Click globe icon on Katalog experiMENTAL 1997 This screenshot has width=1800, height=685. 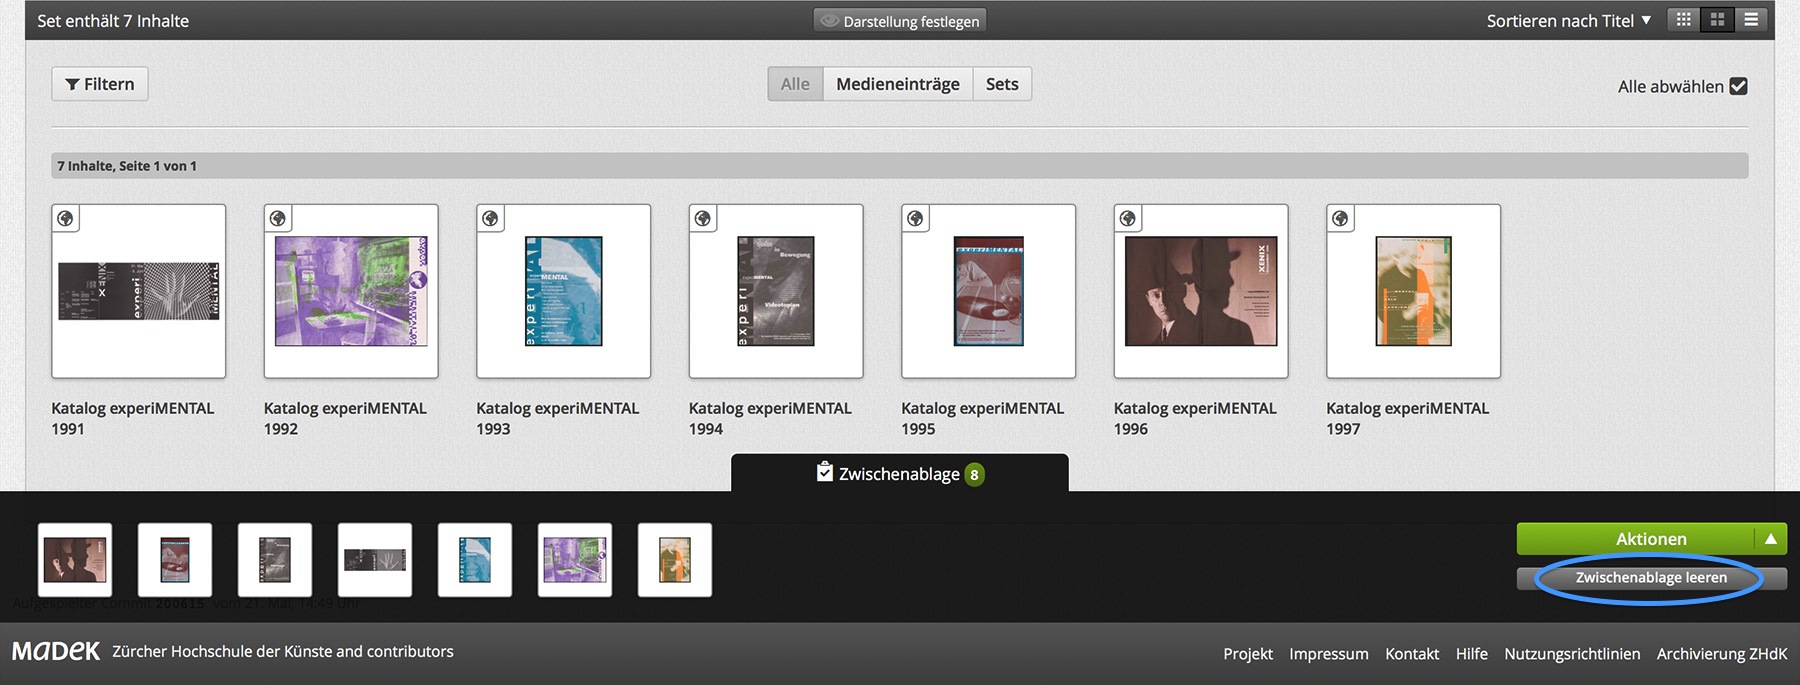click(x=1340, y=218)
